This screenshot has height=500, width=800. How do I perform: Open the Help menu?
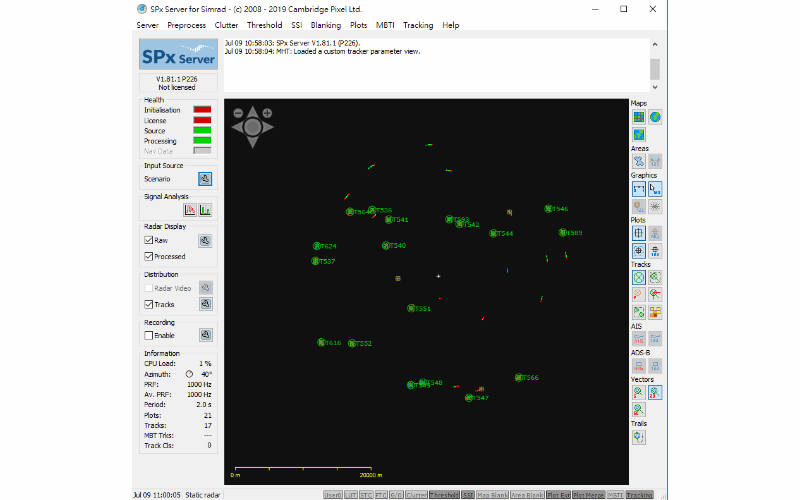click(x=451, y=25)
